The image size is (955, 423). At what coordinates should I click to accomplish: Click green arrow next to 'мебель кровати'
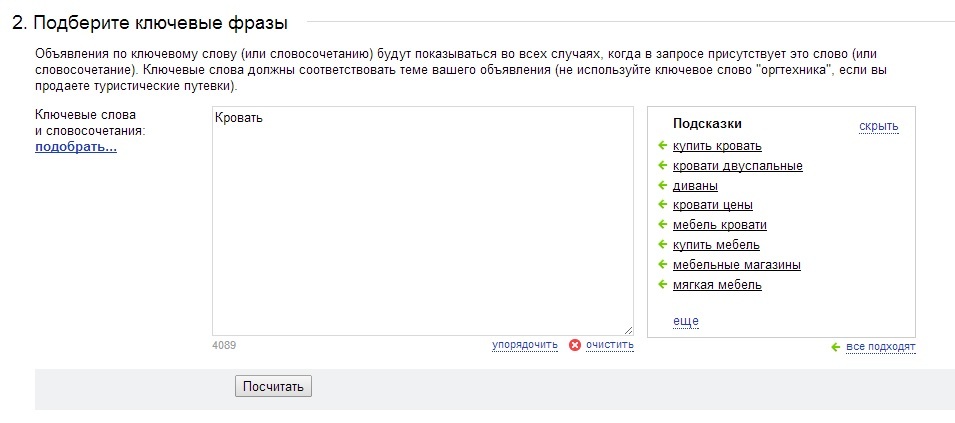[663, 225]
